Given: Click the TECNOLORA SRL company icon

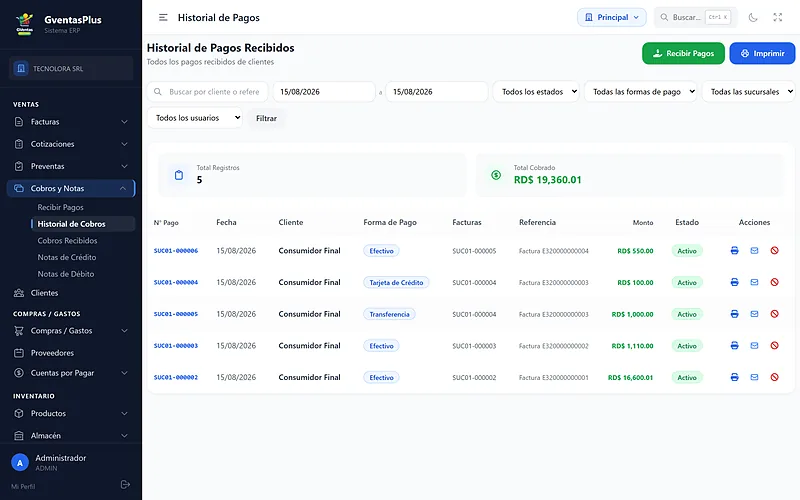Looking at the screenshot, I should click(20, 68).
